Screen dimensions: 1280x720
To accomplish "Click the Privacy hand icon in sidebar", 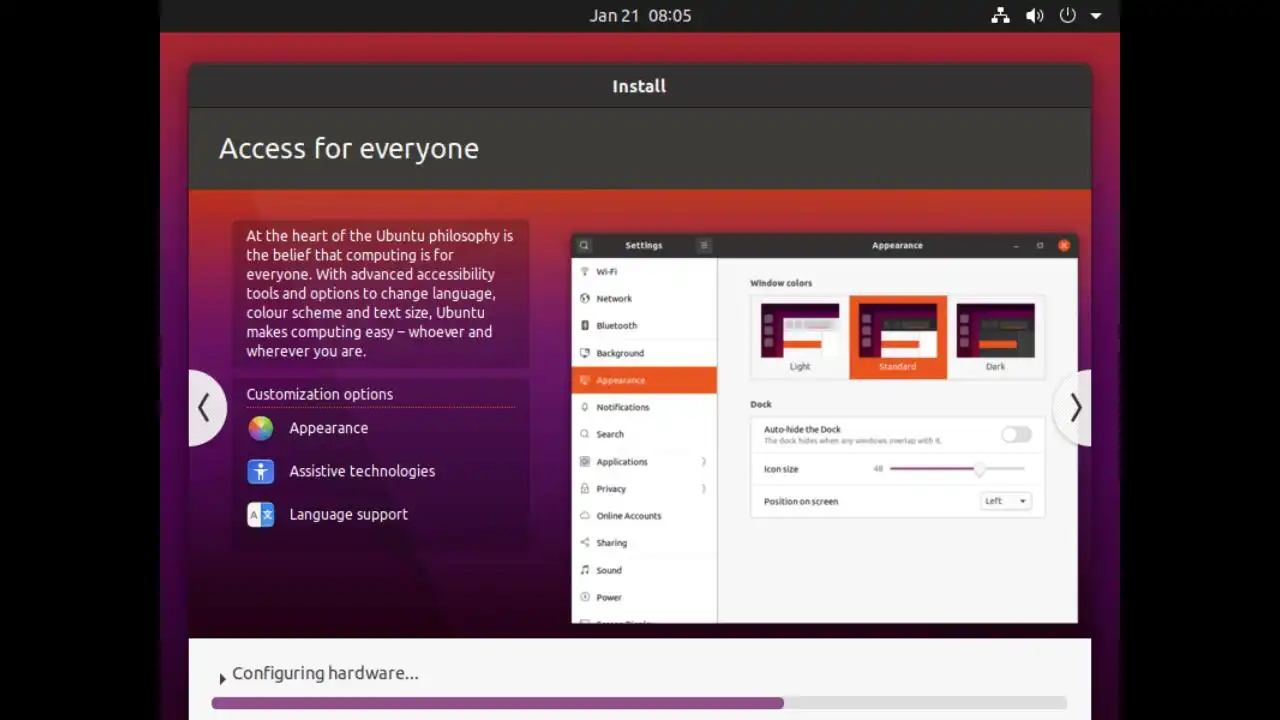I will pyautogui.click(x=585, y=488).
